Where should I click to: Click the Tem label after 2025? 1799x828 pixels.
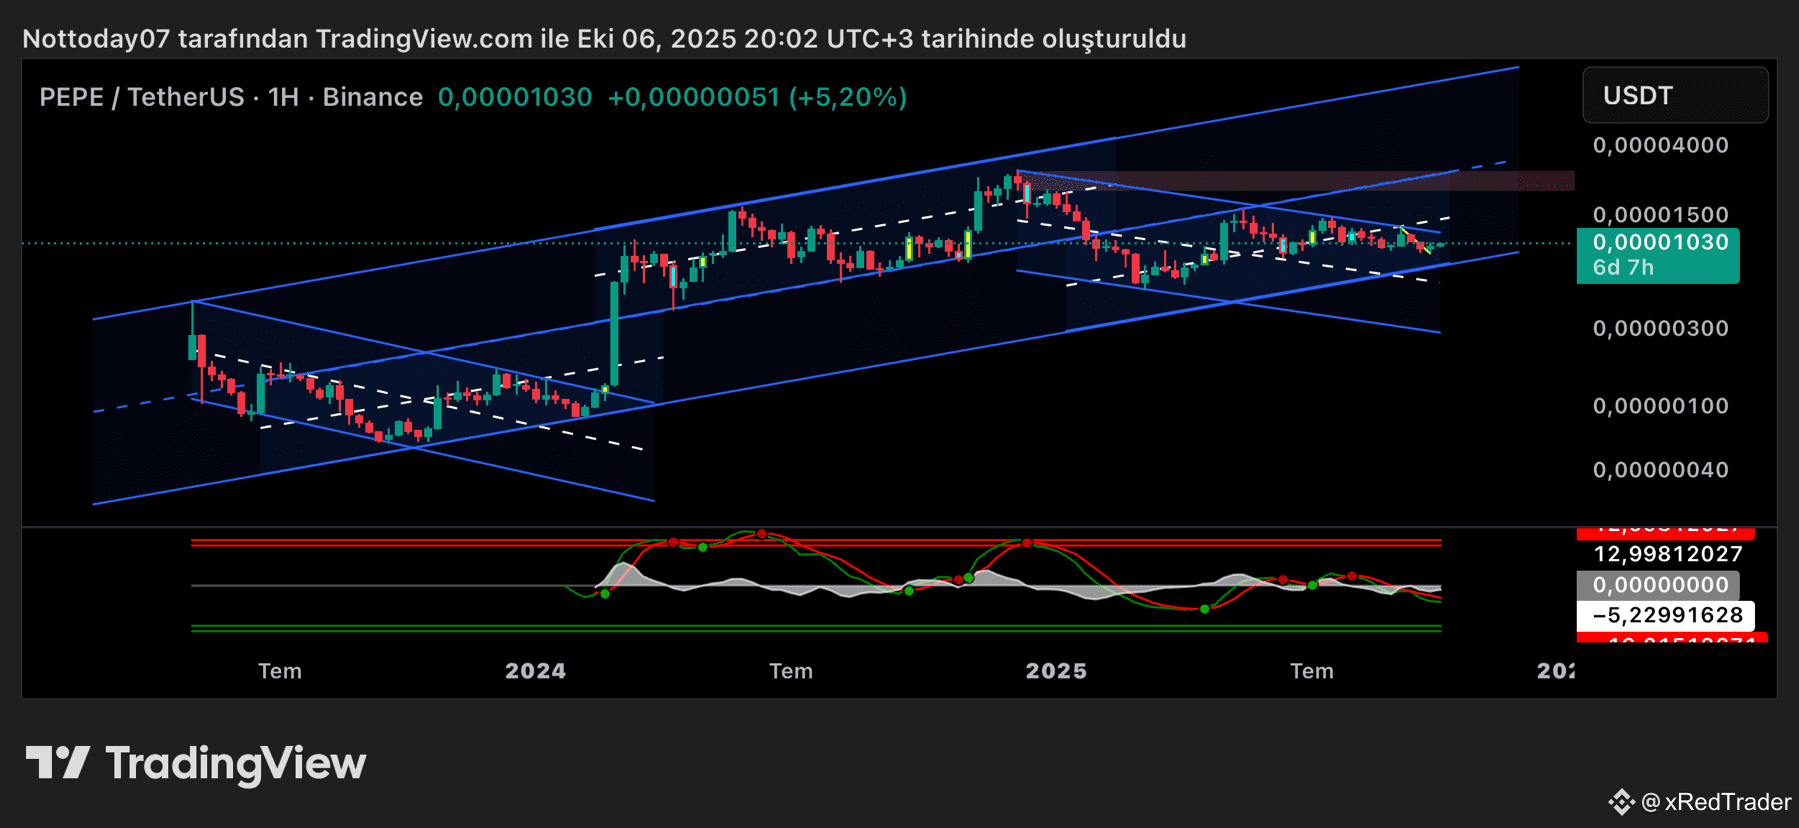tap(1312, 671)
